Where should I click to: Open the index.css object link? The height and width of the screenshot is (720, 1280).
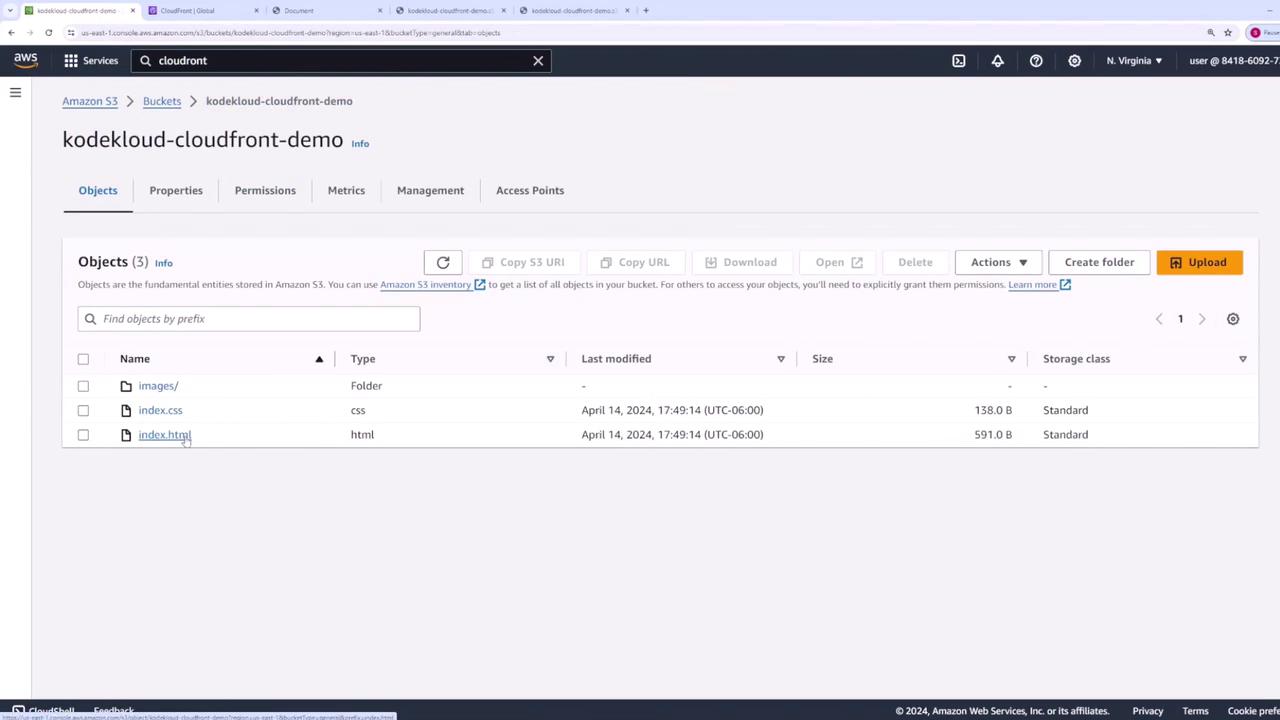[160, 410]
